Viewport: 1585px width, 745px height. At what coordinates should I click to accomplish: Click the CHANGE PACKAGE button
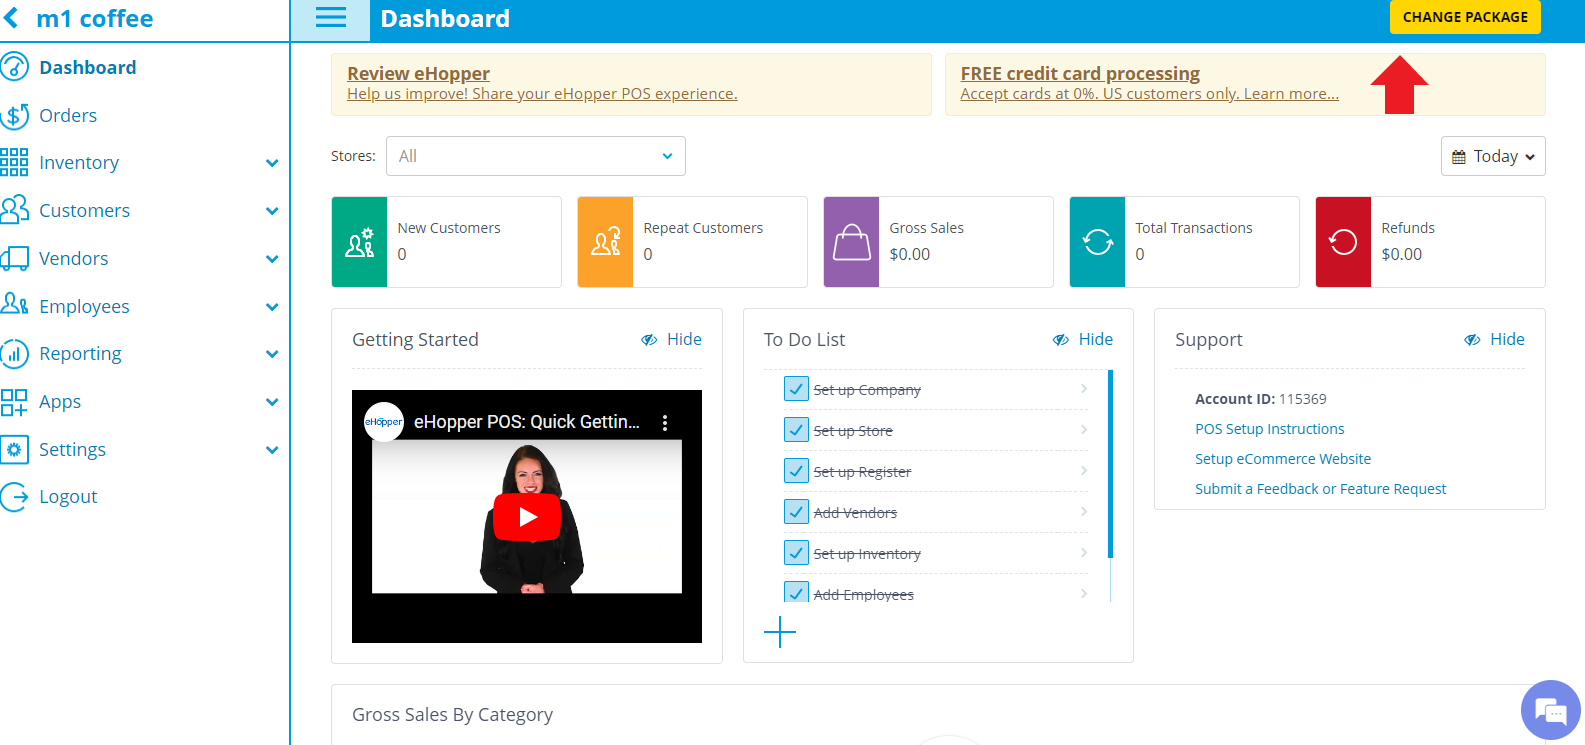tap(1465, 17)
